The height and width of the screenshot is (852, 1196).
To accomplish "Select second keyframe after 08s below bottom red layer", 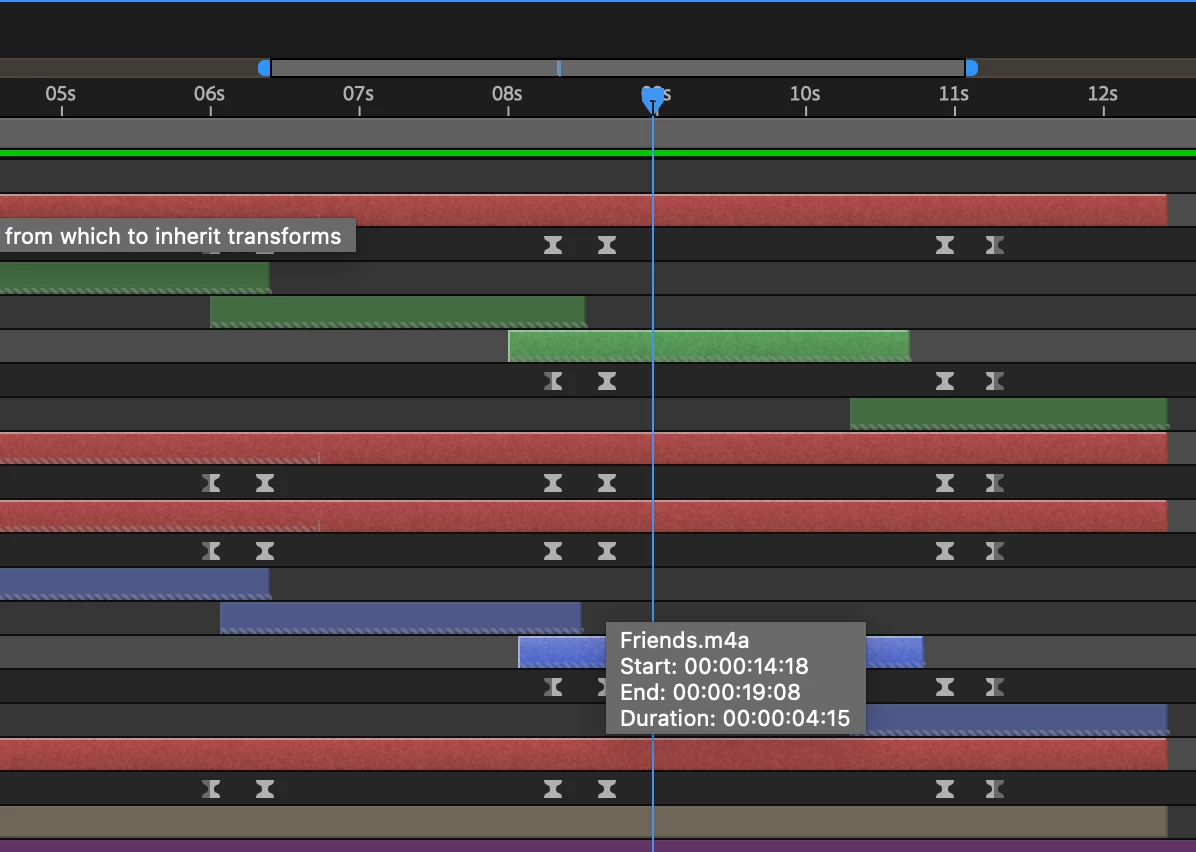I will tap(607, 789).
